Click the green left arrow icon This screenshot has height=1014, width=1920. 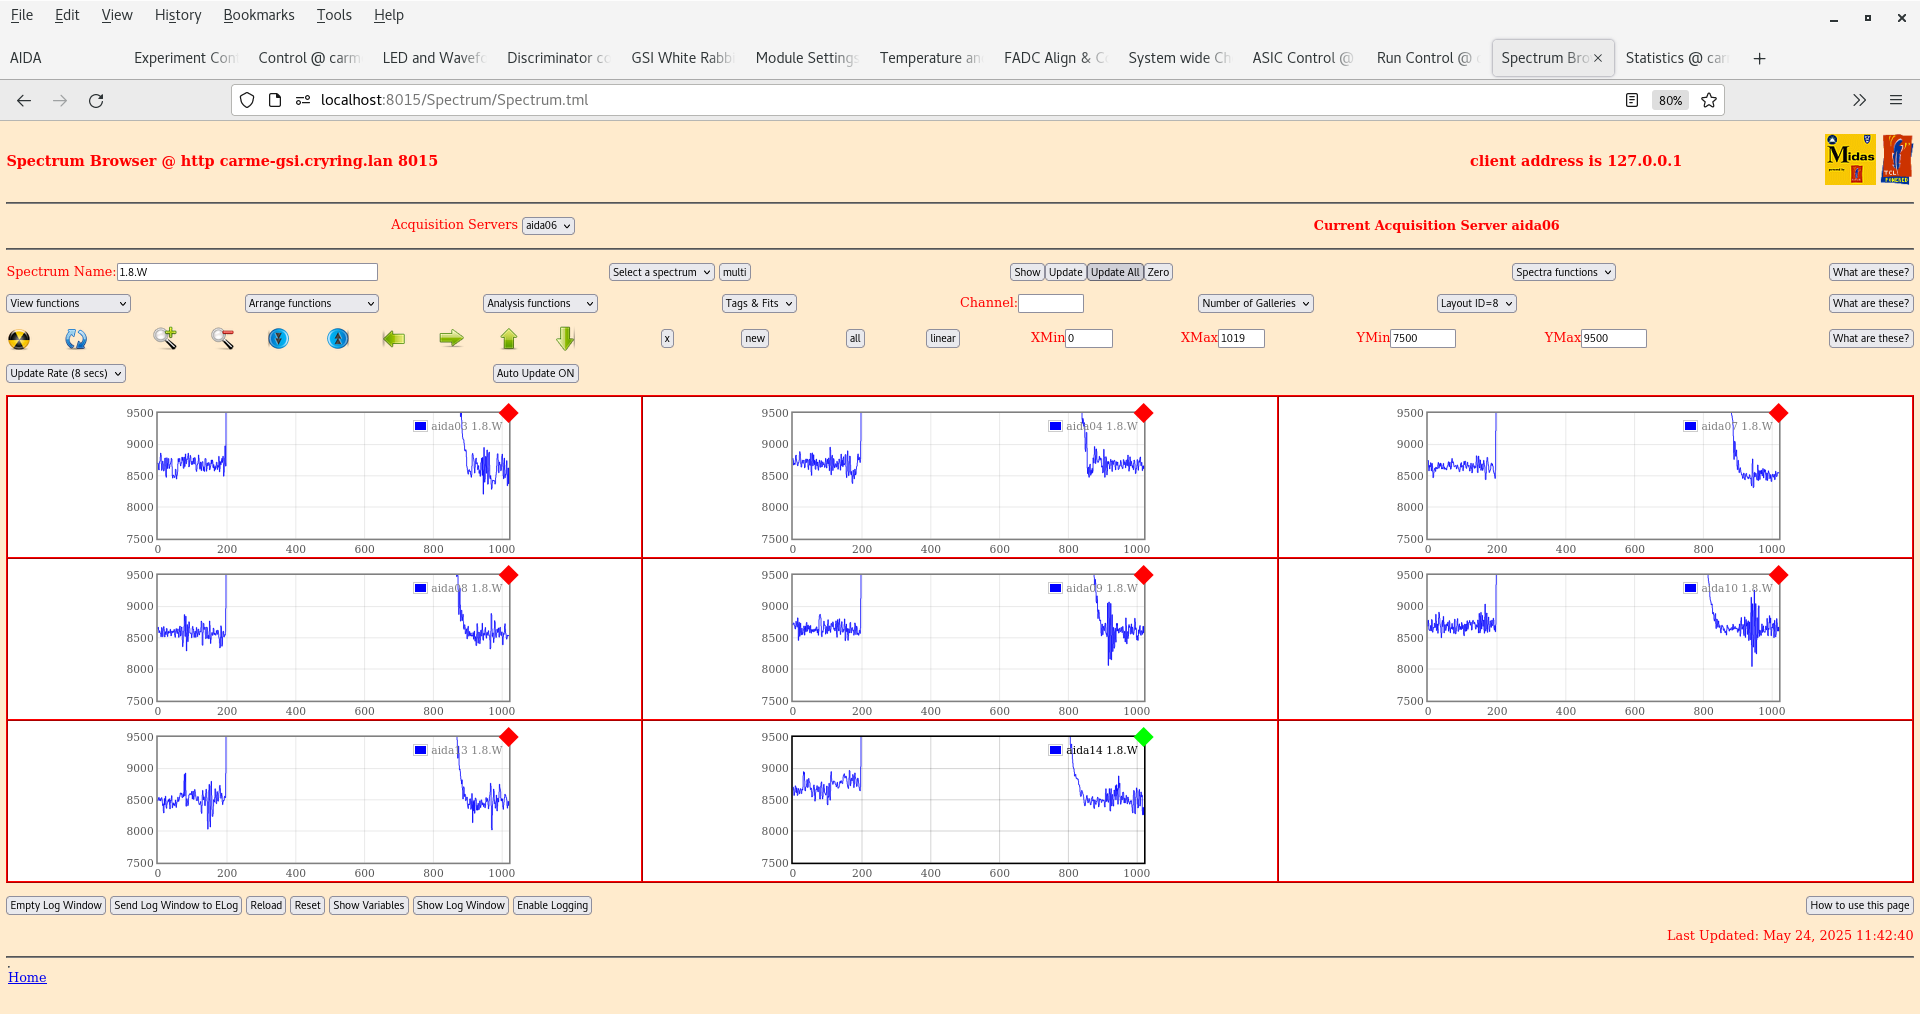point(393,339)
